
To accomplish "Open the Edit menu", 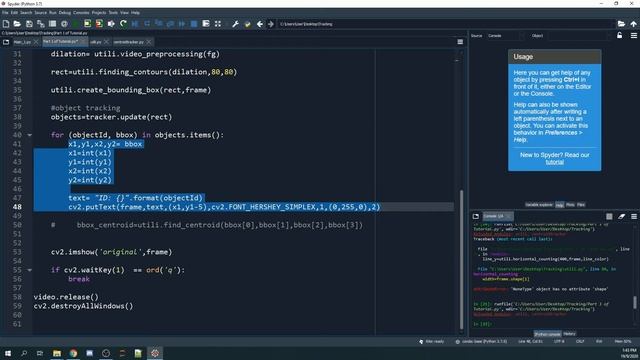I will [x=14, y=13].
